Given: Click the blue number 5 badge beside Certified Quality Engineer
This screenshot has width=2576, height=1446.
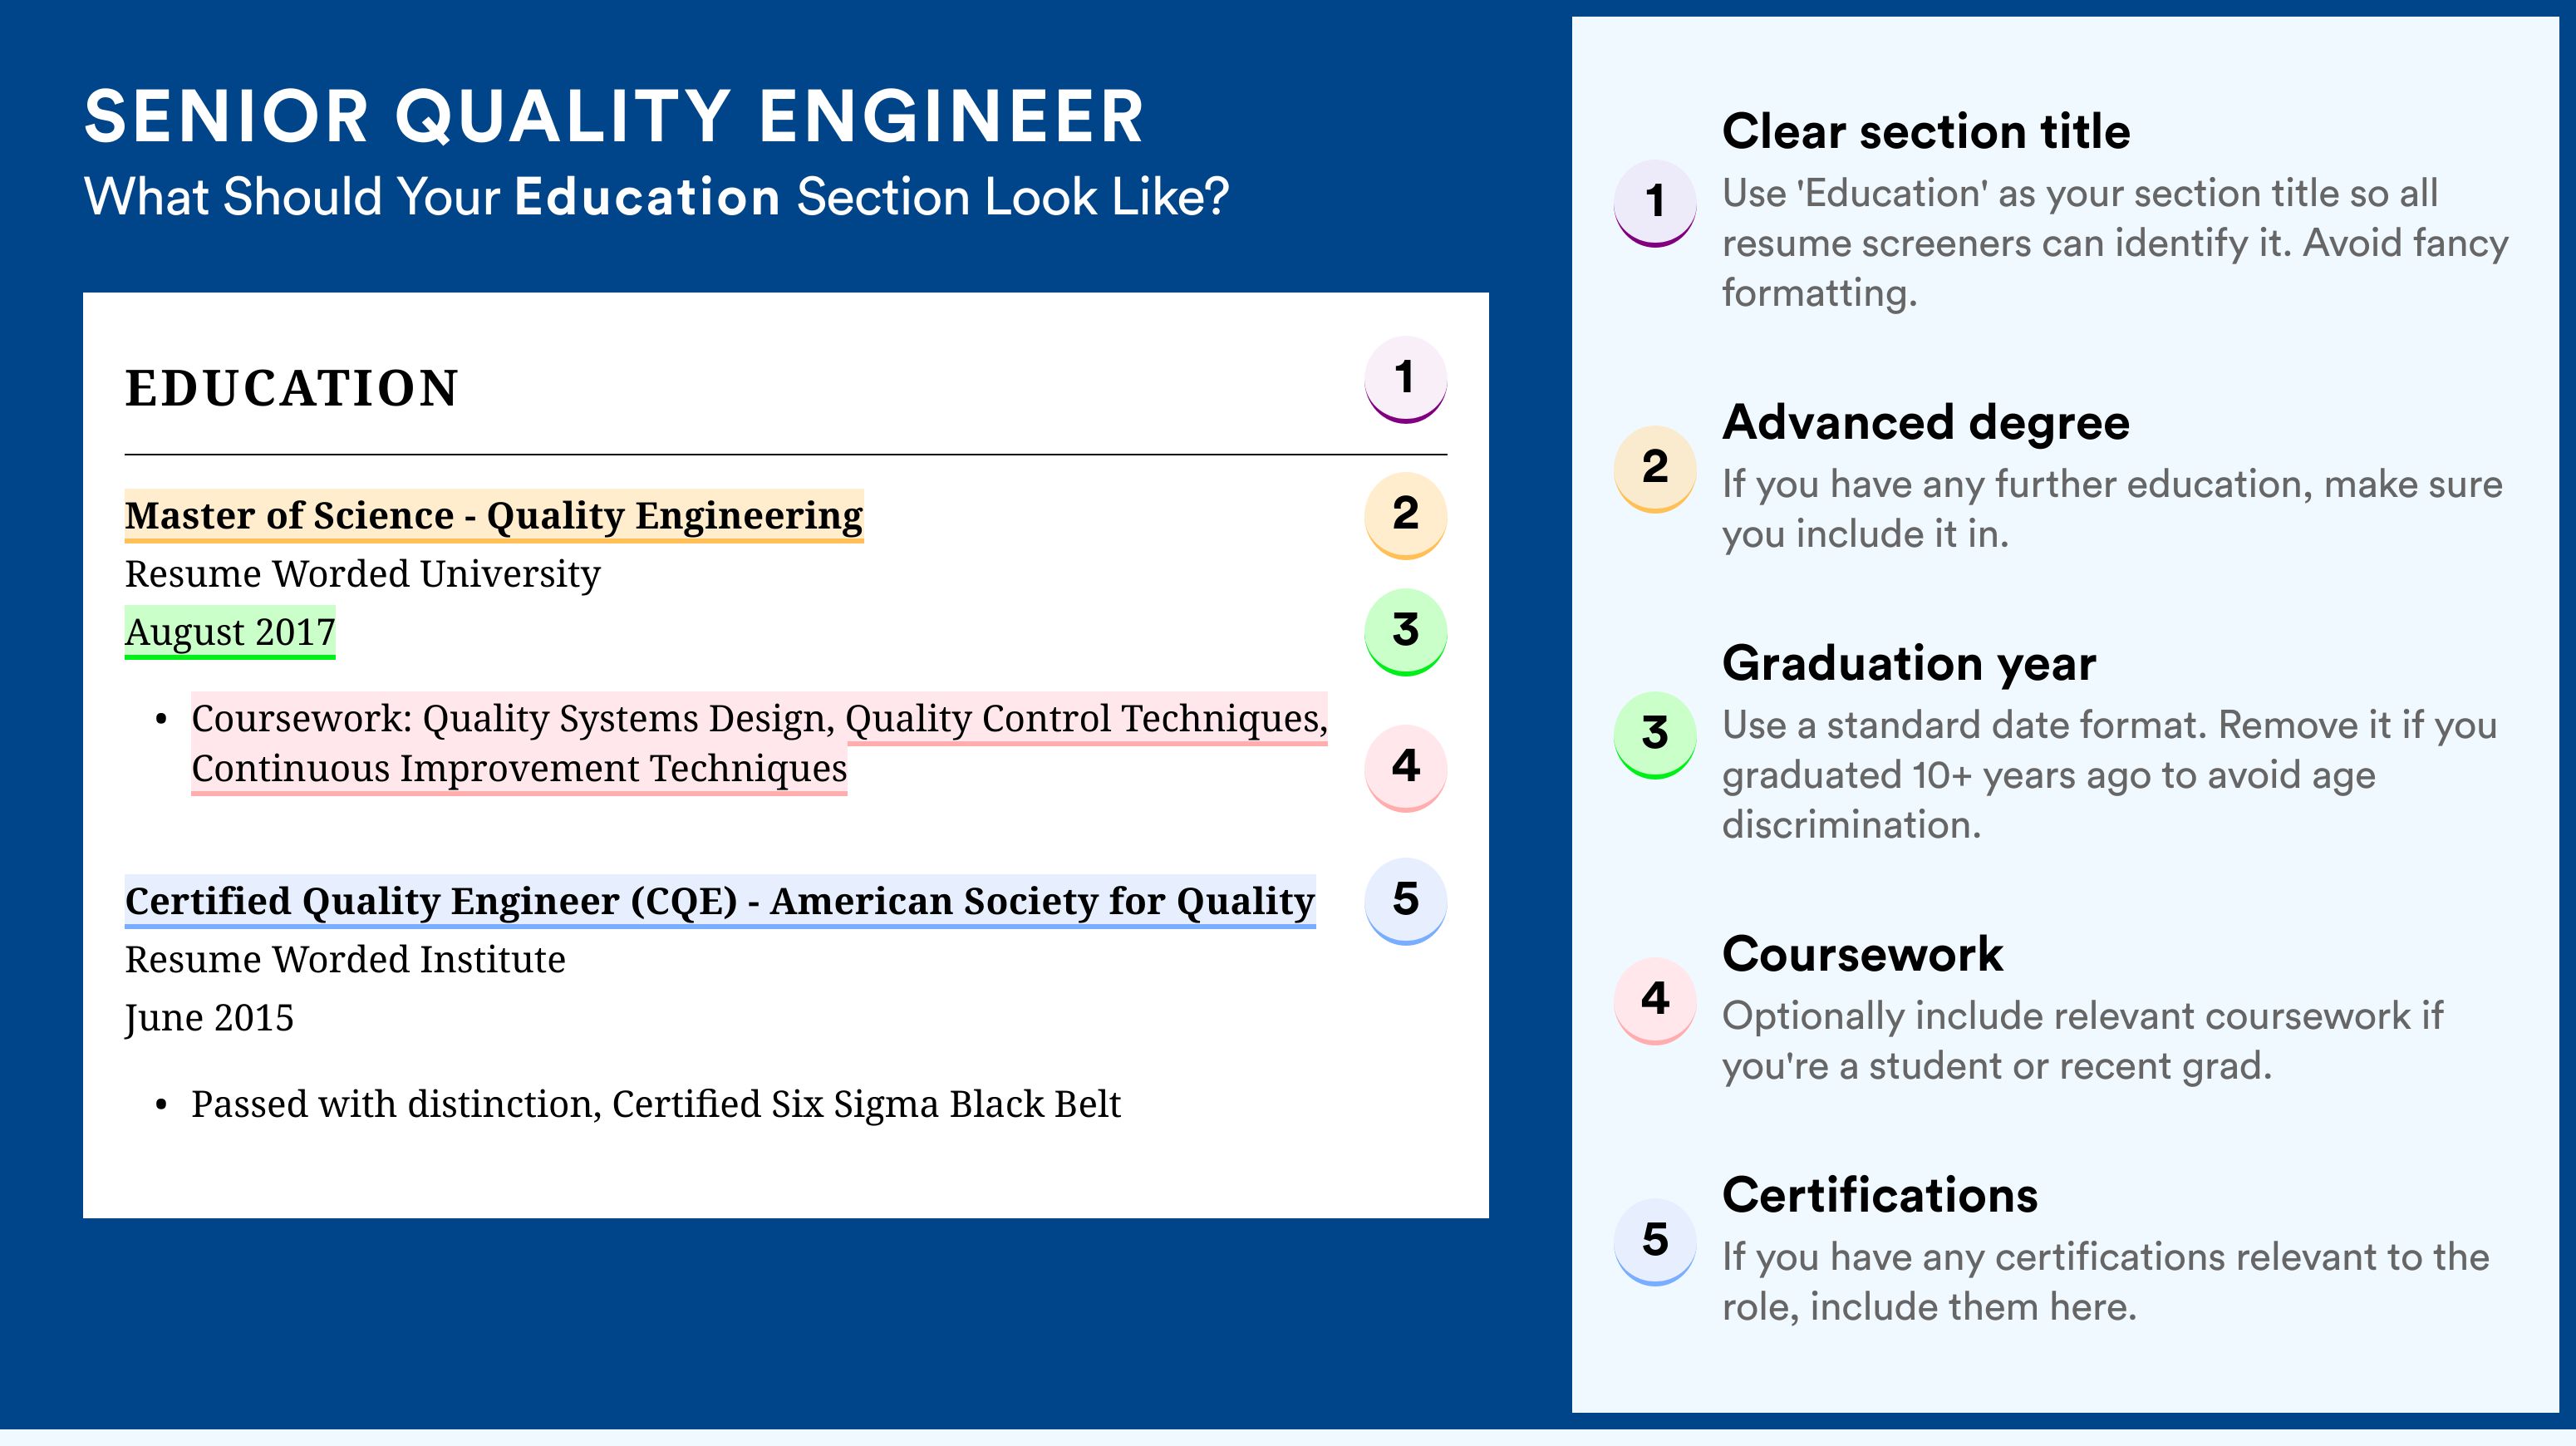Looking at the screenshot, I should click(1405, 900).
